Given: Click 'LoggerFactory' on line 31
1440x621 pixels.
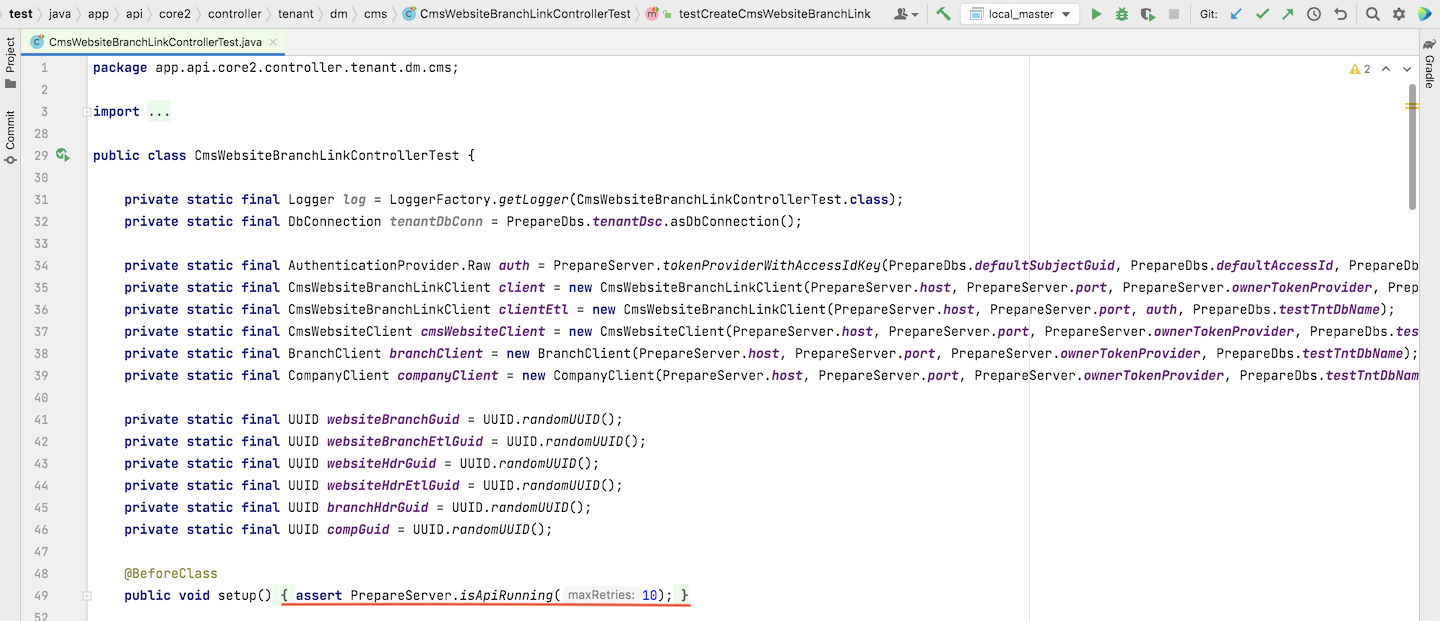Looking at the screenshot, I should [x=440, y=200].
